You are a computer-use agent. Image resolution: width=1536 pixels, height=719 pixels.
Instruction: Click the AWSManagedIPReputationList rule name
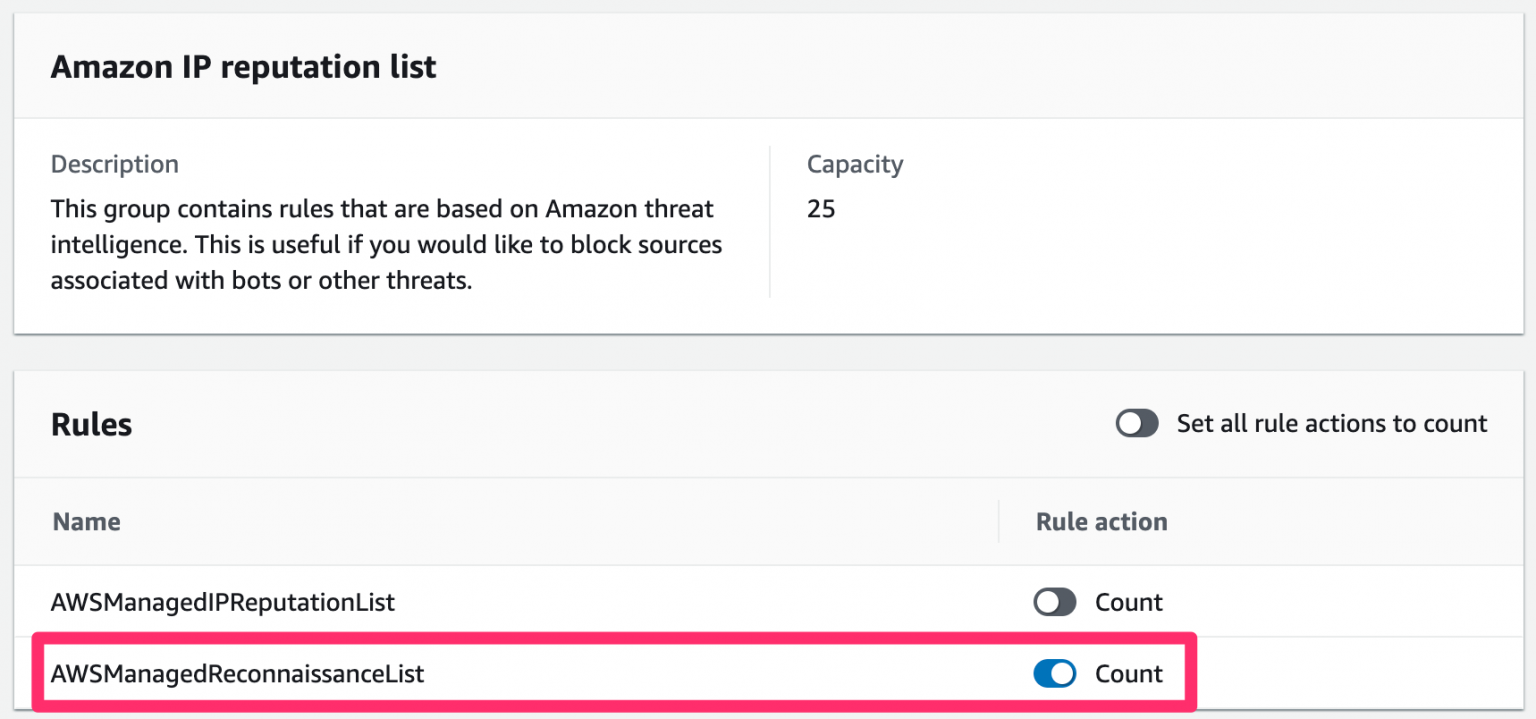[x=224, y=602]
